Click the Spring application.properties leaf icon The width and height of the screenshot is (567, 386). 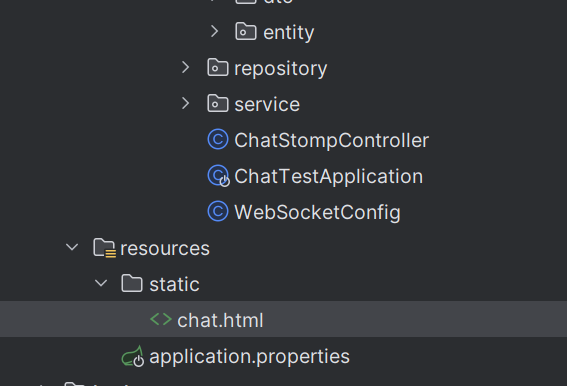[x=133, y=356]
